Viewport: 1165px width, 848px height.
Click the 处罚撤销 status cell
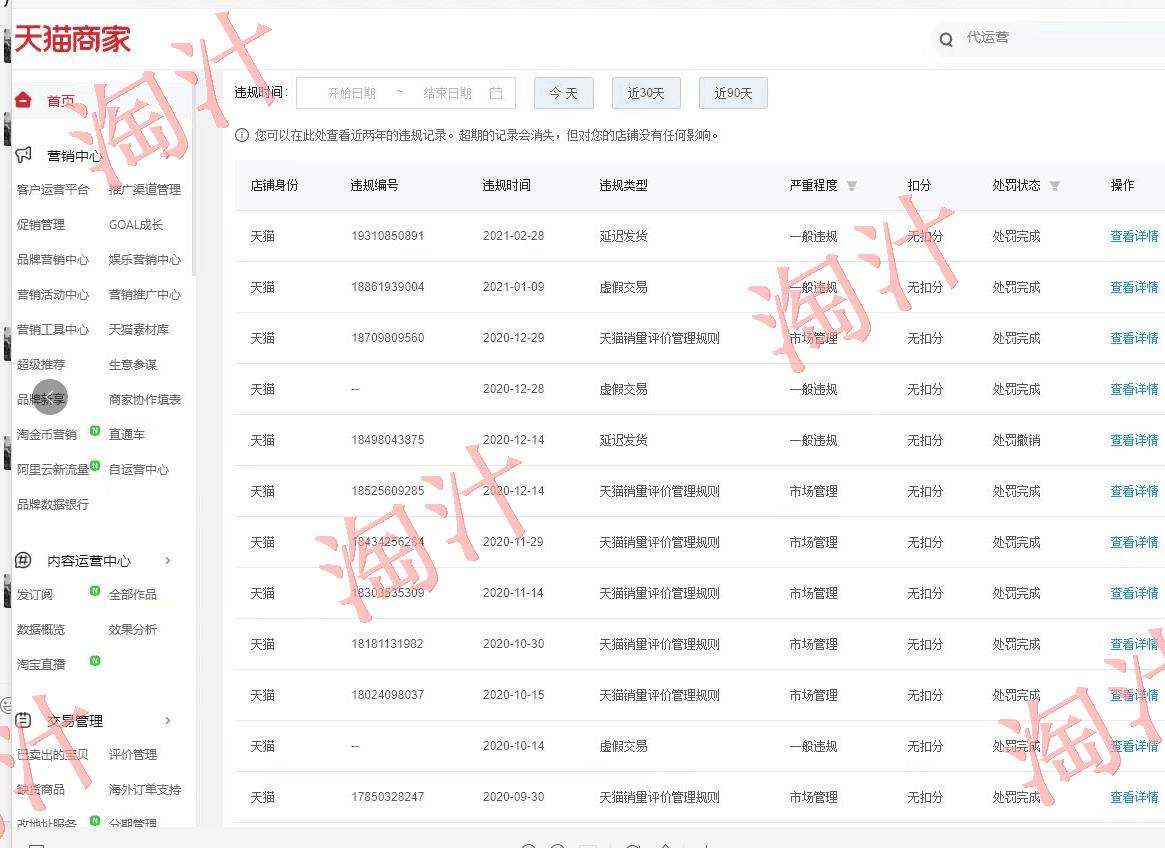(1016, 440)
